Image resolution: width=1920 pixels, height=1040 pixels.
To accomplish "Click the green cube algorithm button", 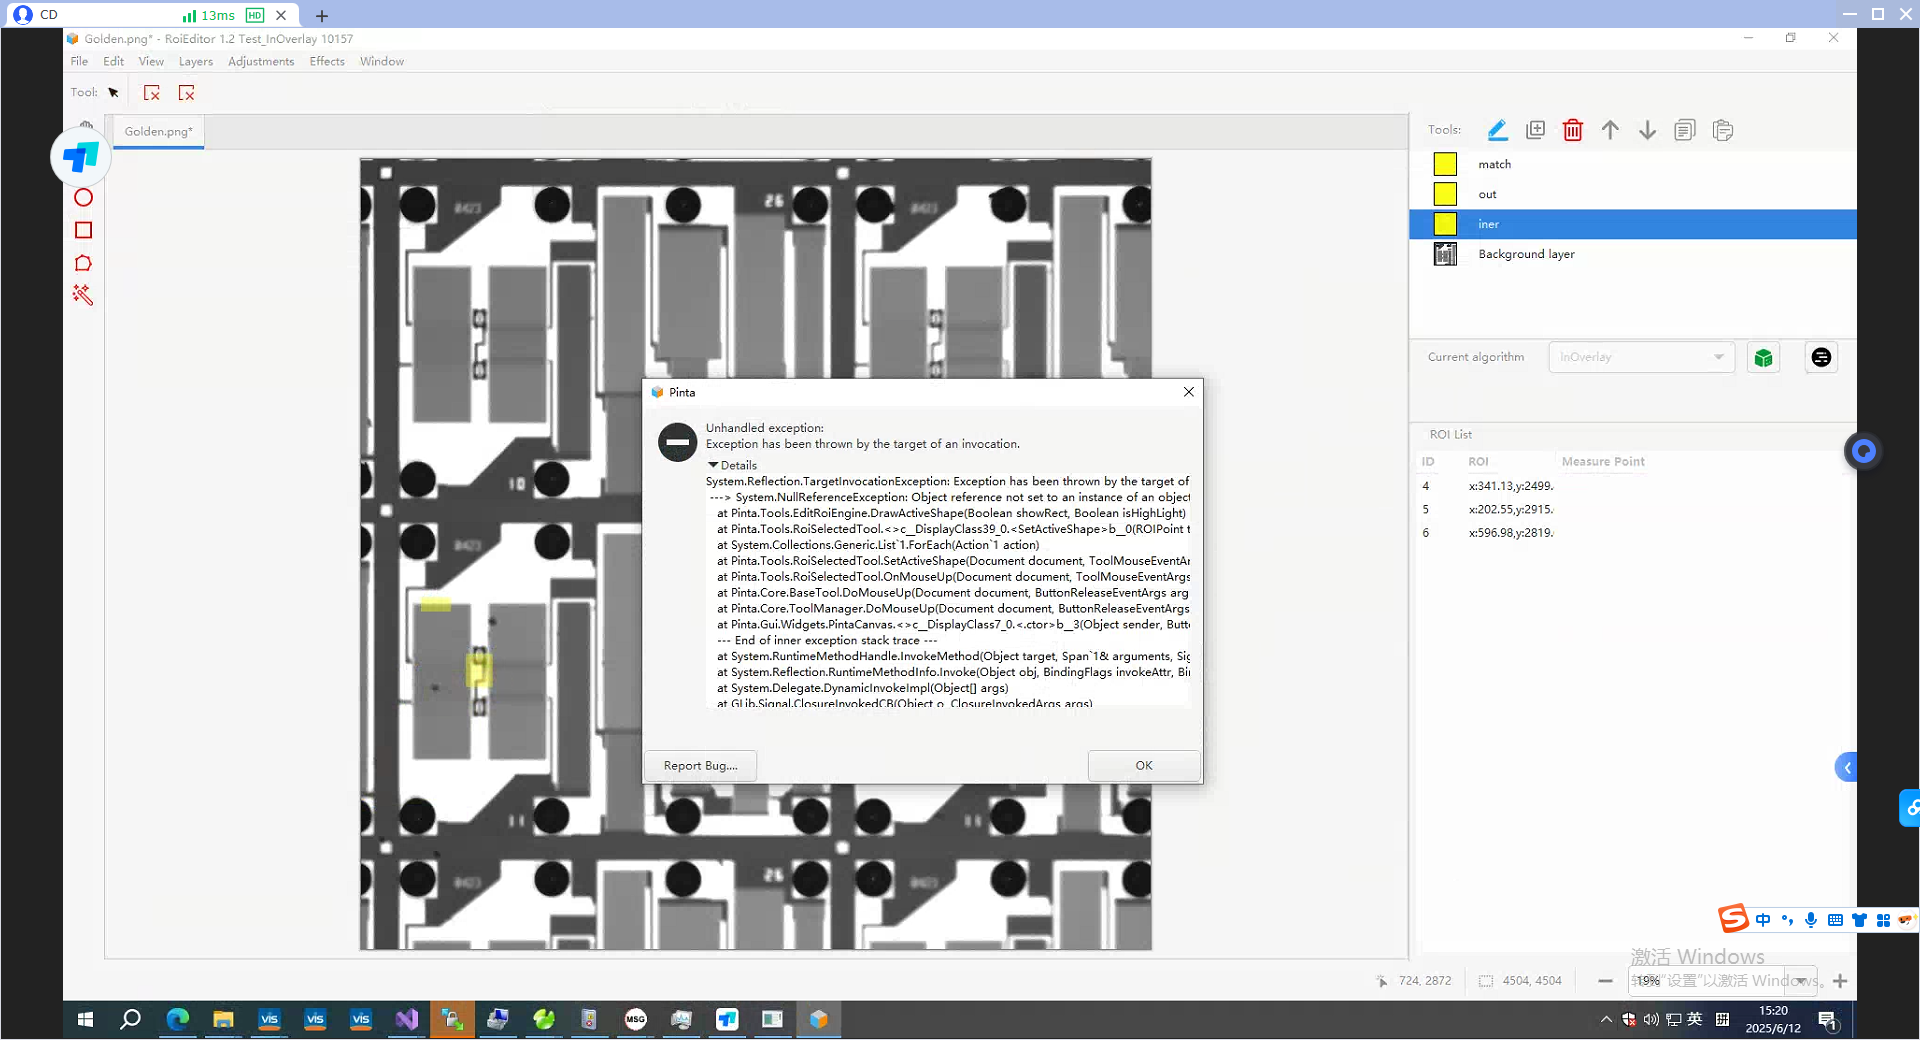I will click(x=1763, y=358).
